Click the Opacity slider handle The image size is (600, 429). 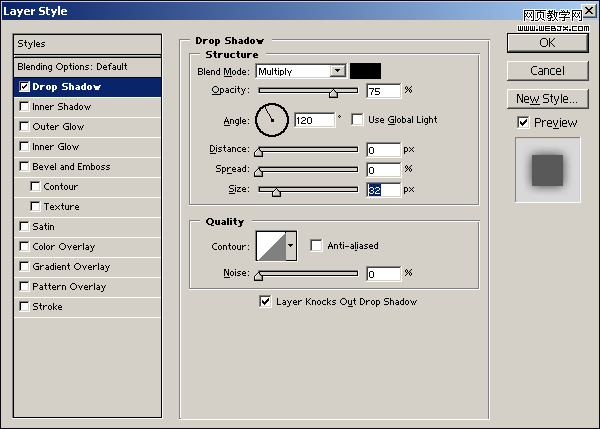tap(333, 93)
